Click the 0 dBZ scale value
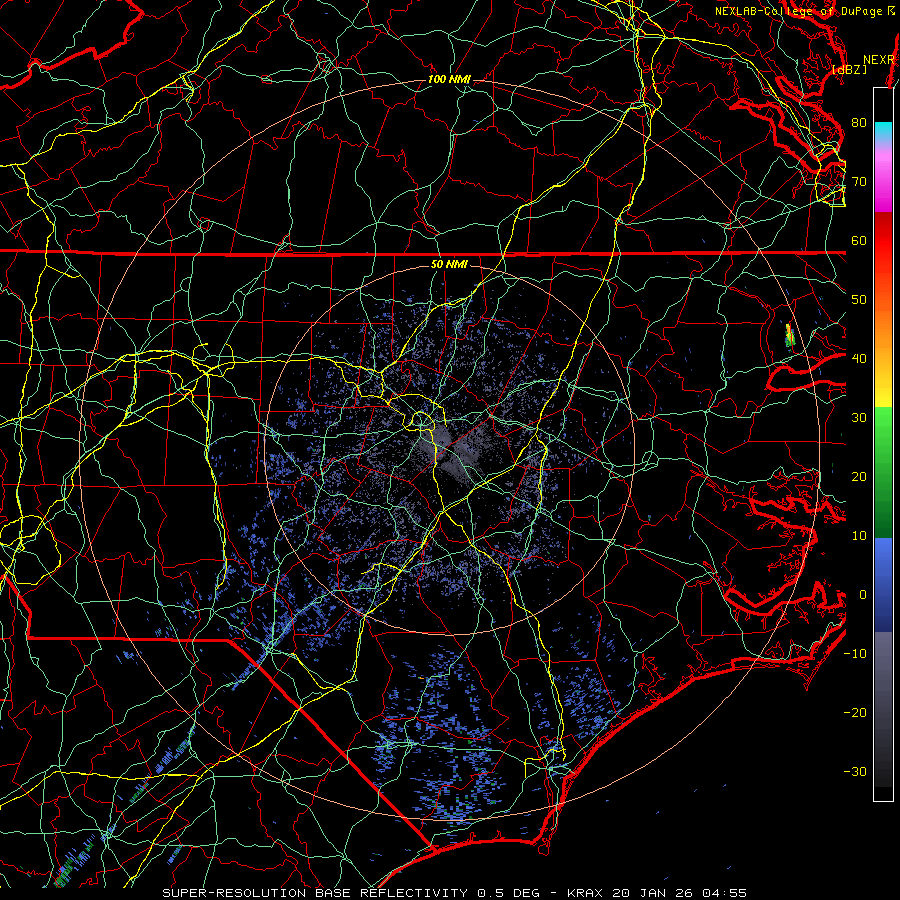The height and width of the screenshot is (900, 900). pos(863,595)
